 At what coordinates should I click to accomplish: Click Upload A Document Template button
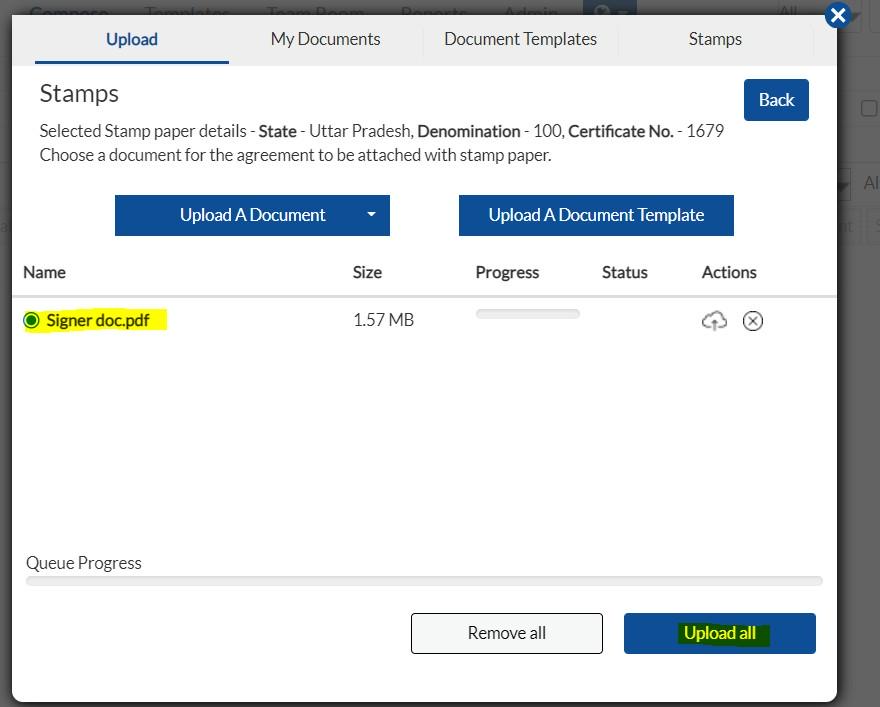point(596,215)
